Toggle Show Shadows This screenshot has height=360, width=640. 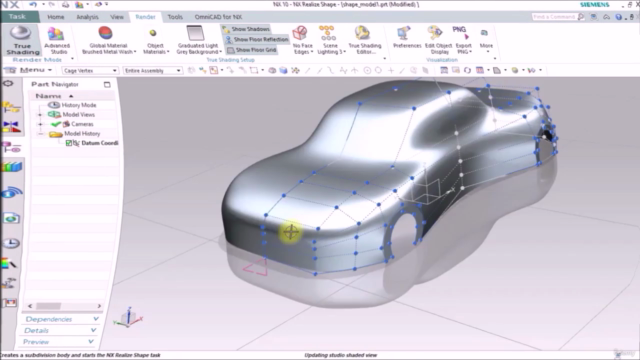tap(246, 29)
